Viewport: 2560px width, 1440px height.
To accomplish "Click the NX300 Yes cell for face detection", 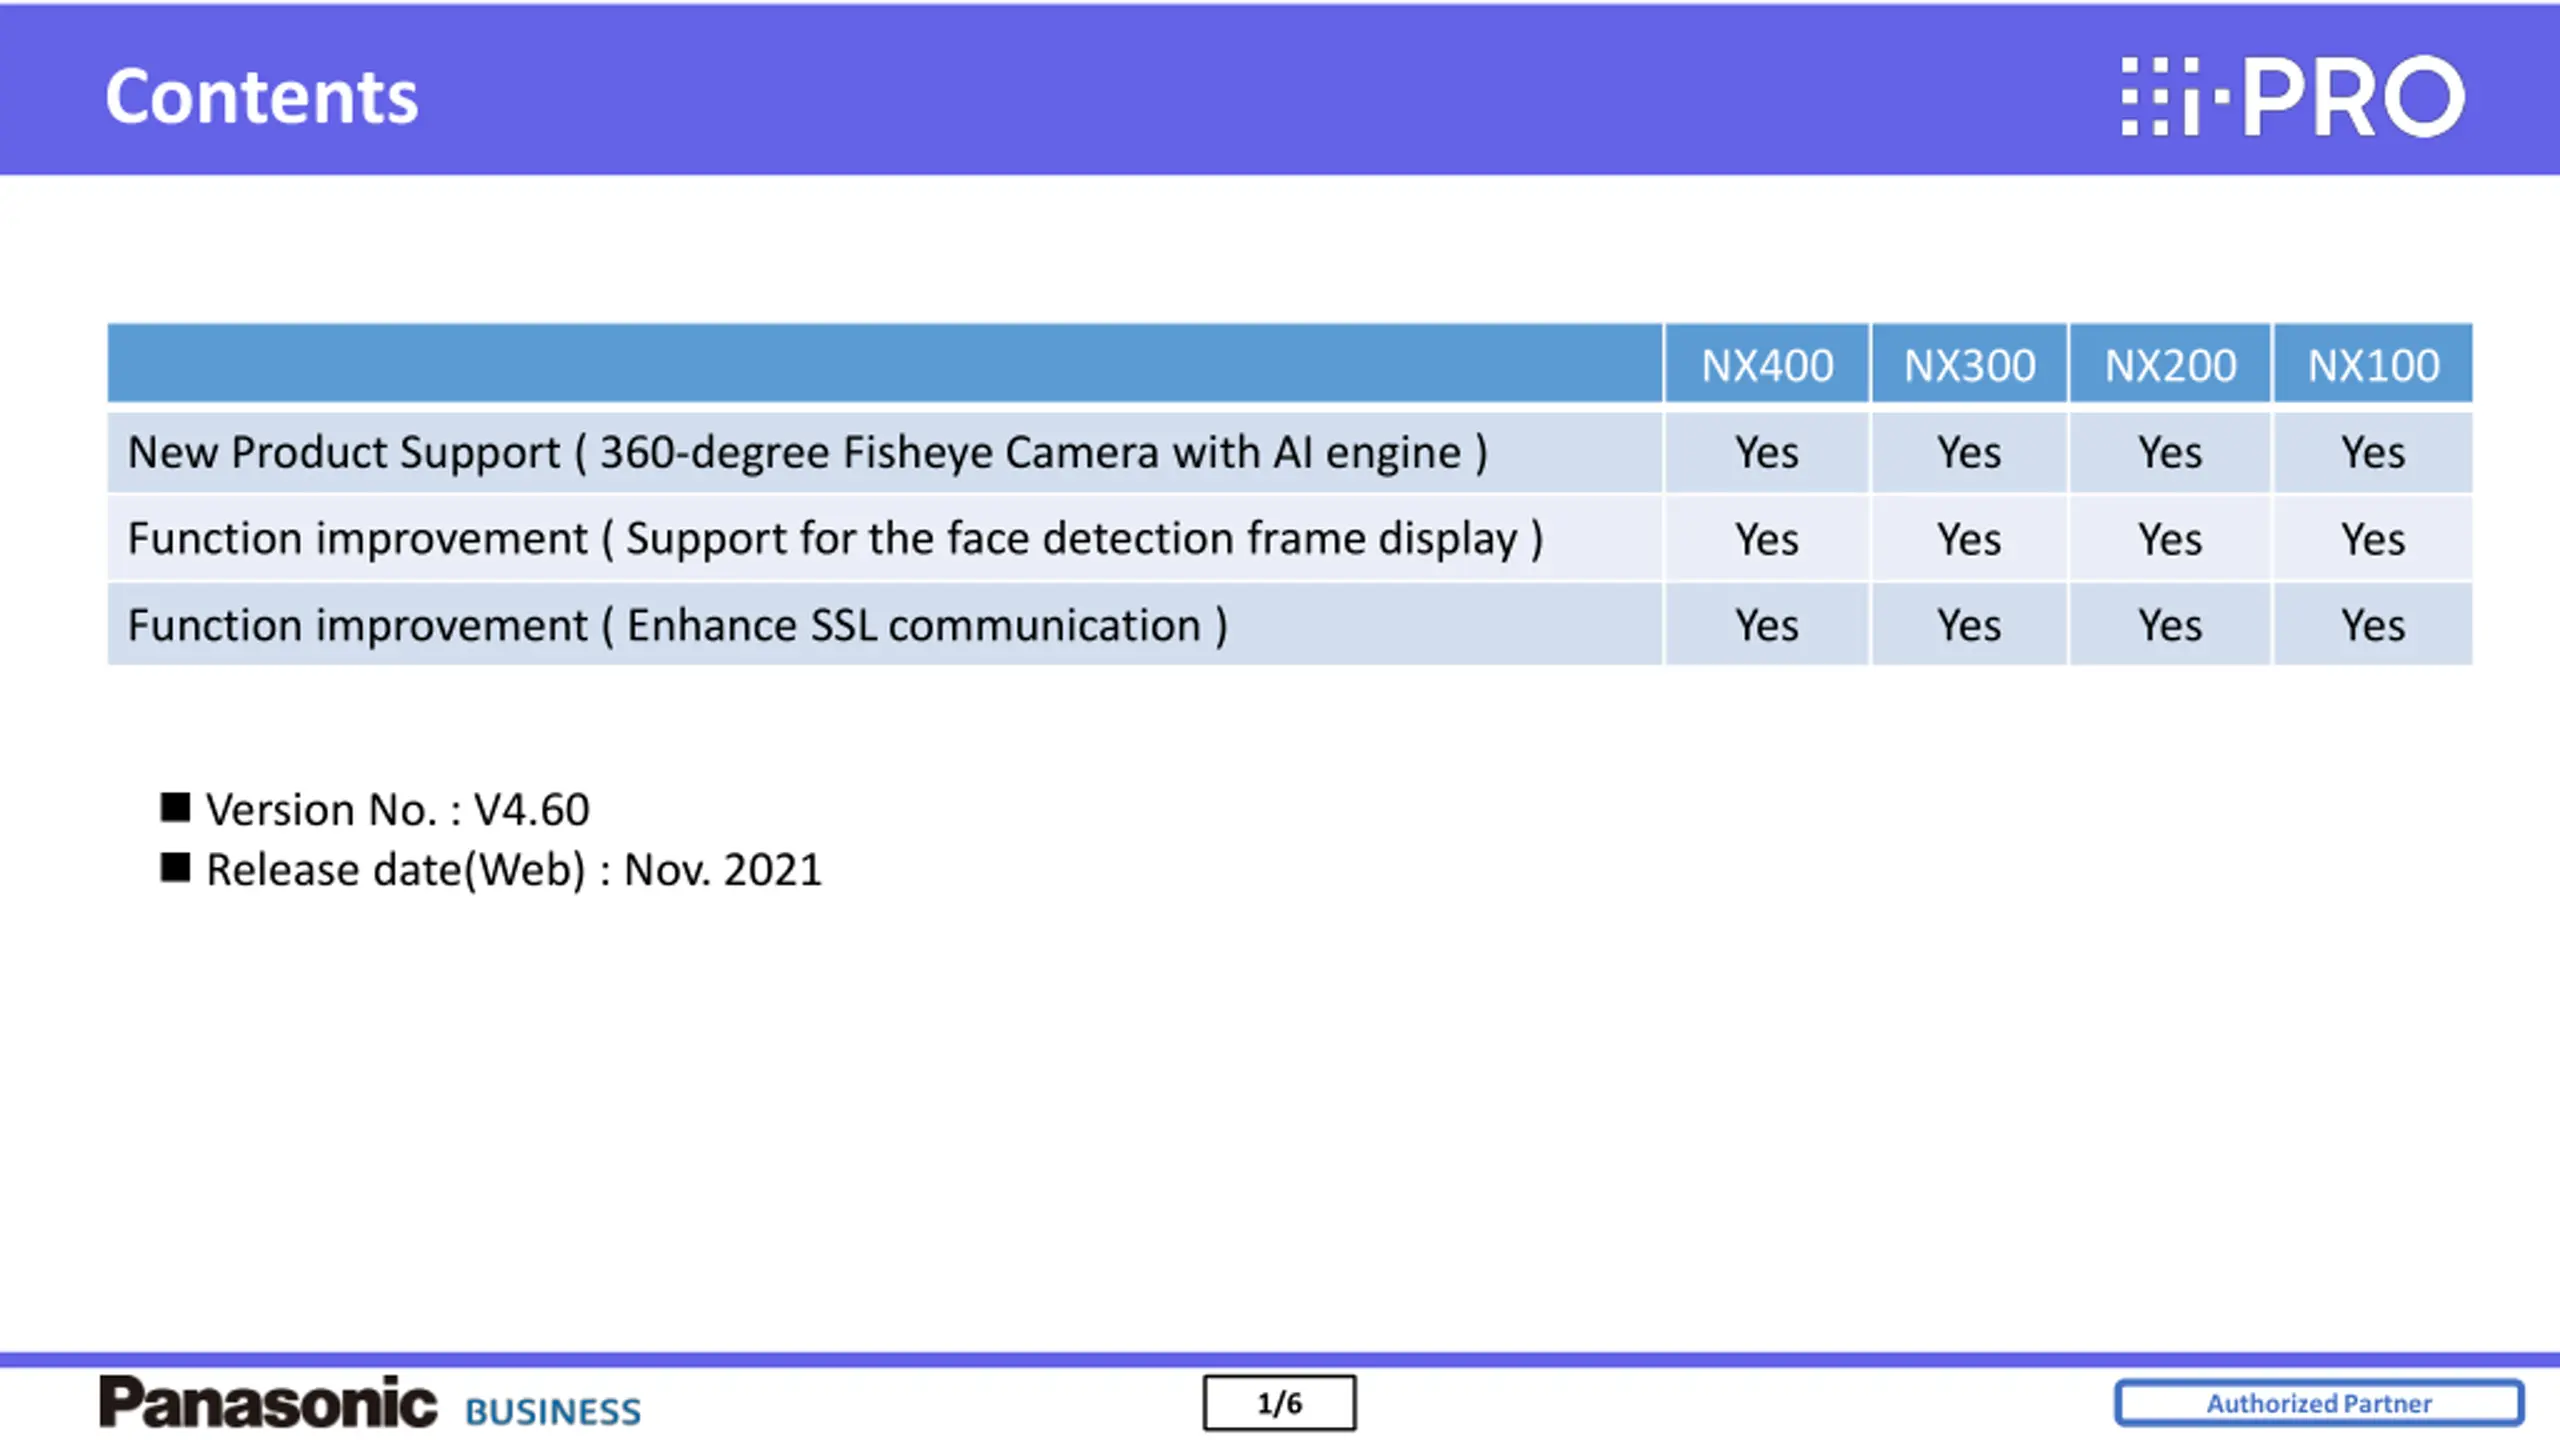I will click(1969, 539).
